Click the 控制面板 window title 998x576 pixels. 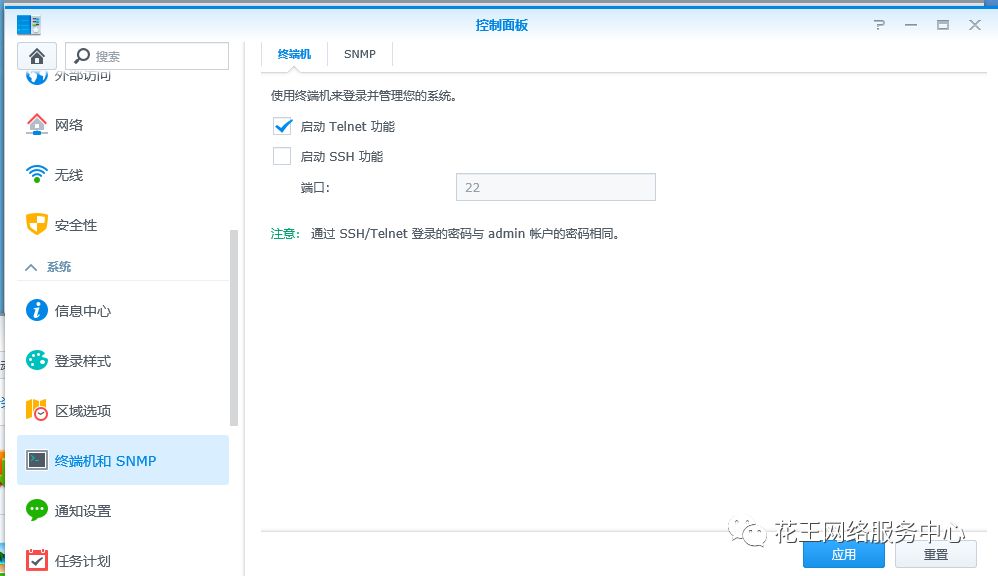pyautogui.click(x=502, y=25)
